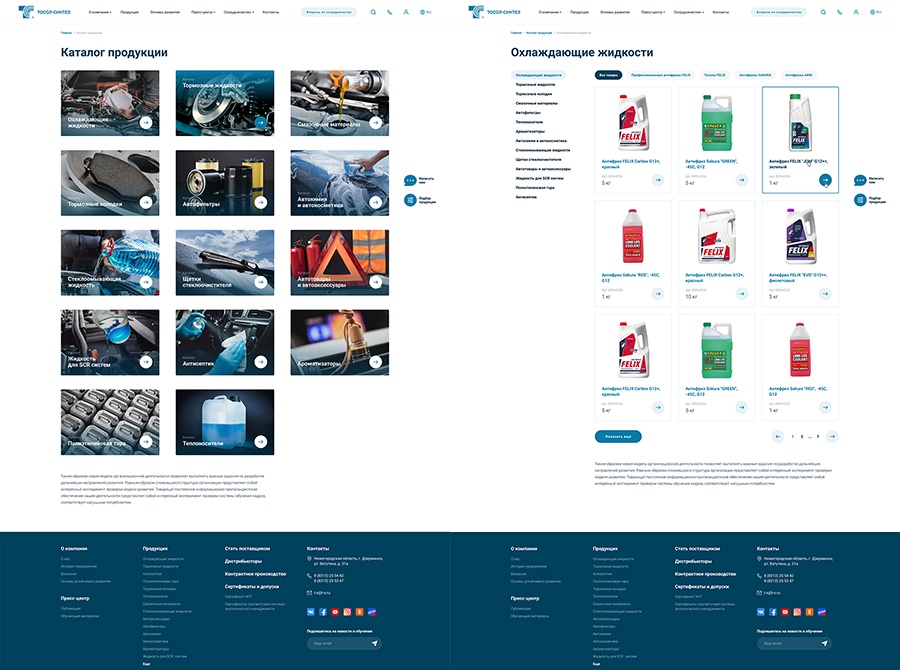Click the arrow on the Тормозные жидкости tile
Image resolution: width=900 pixels, height=670 pixels.
point(261,122)
